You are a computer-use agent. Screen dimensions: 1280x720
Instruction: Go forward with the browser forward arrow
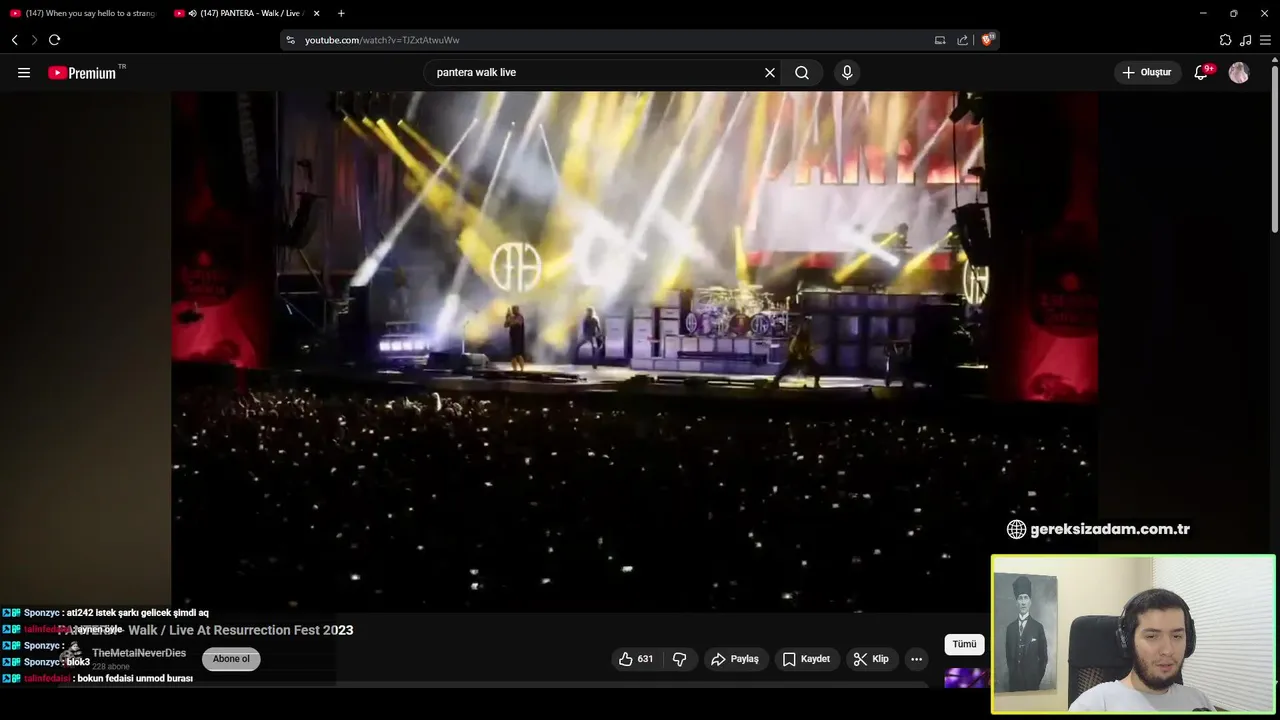click(x=34, y=40)
